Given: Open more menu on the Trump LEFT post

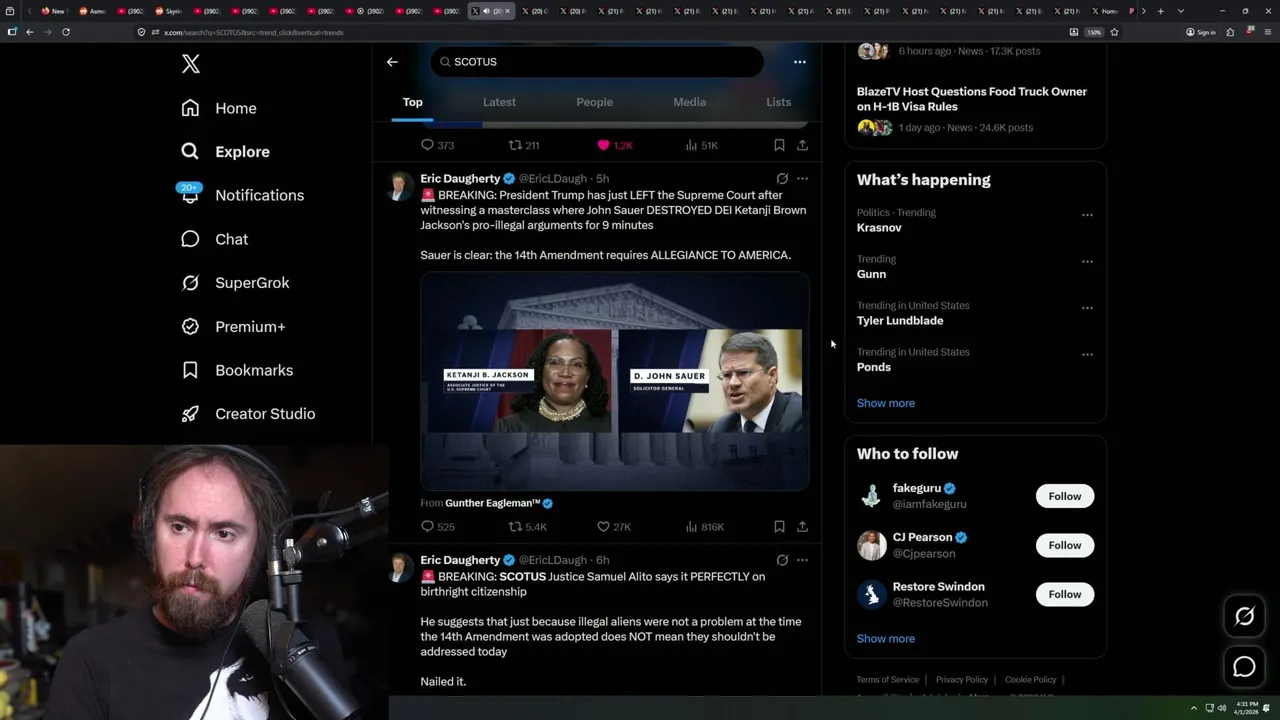Looking at the screenshot, I should point(802,179).
